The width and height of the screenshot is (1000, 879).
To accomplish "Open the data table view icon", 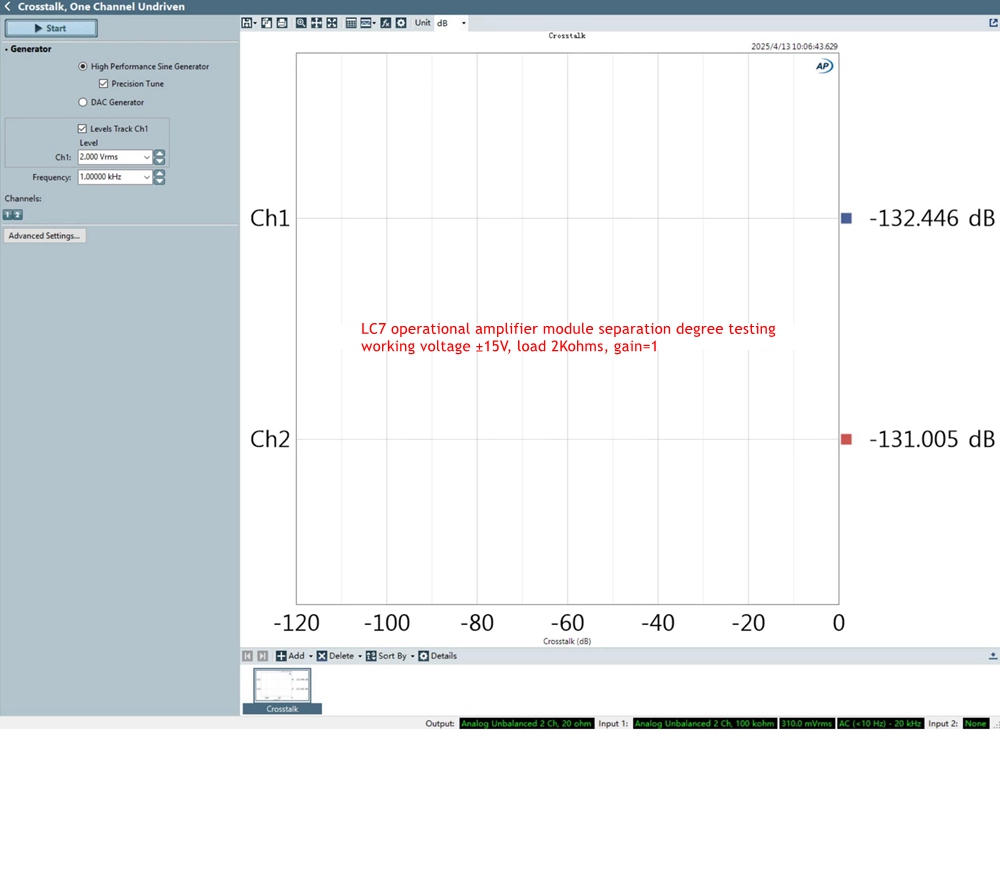I will [x=351, y=22].
